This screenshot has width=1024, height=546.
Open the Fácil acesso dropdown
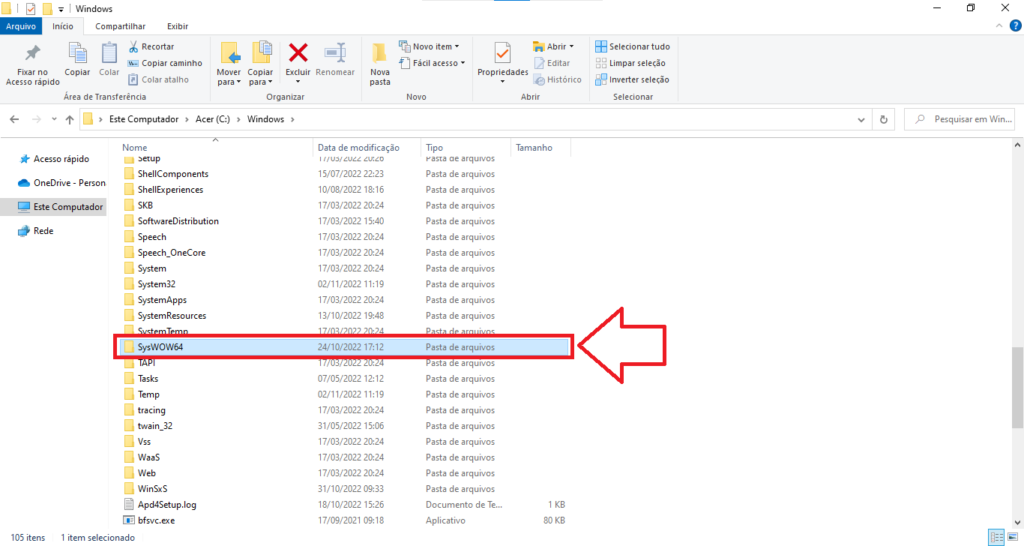click(431, 63)
